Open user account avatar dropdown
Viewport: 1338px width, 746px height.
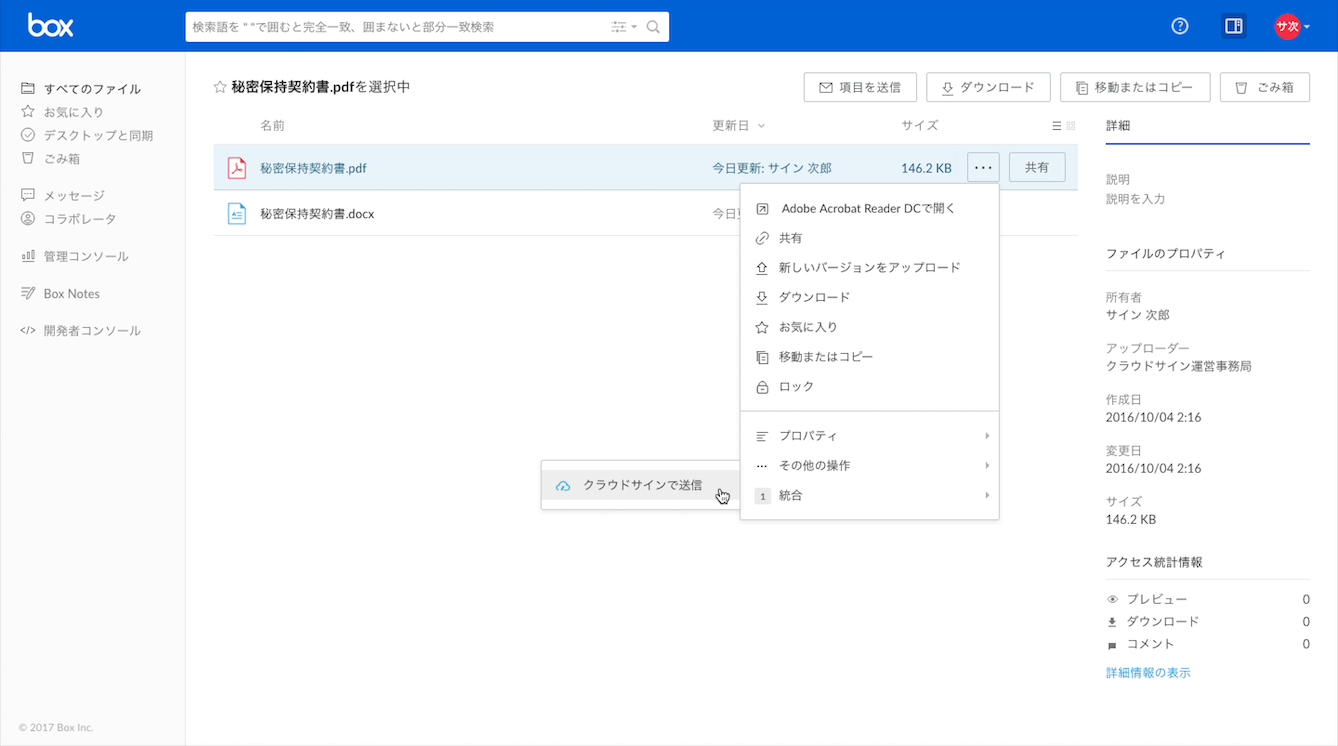(1291, 27)
